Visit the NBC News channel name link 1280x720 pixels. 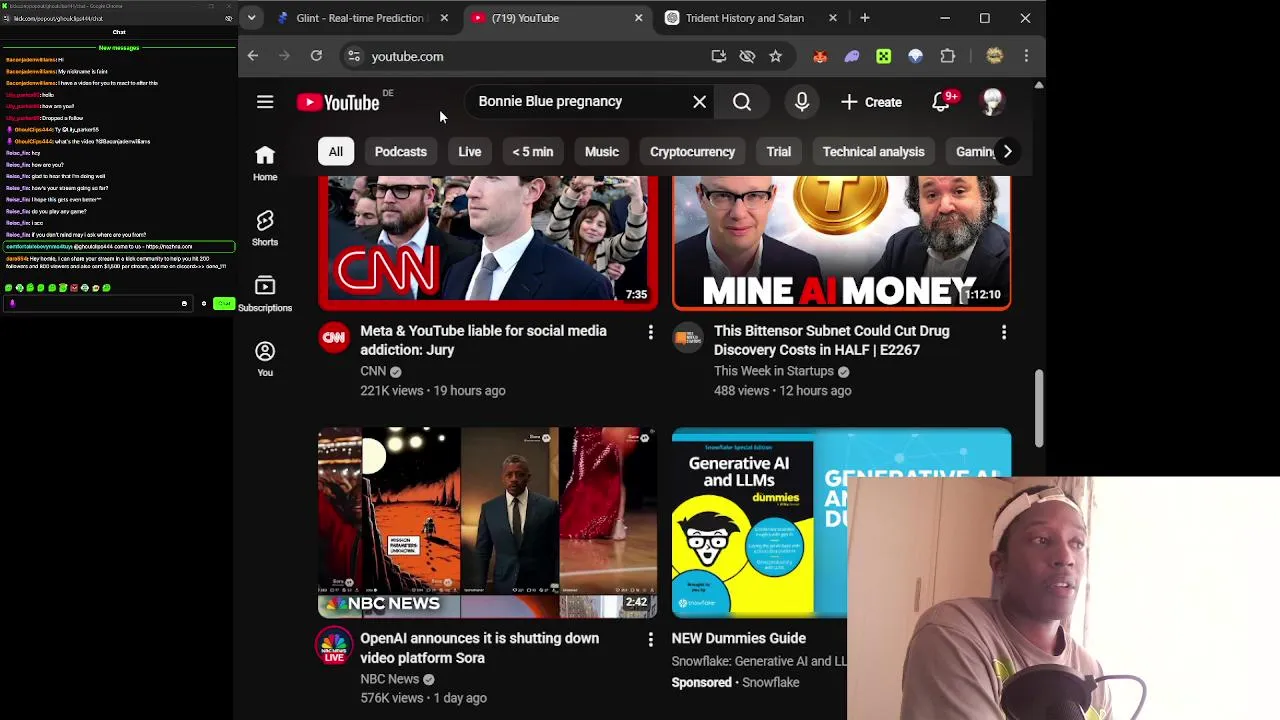(390, 679)
